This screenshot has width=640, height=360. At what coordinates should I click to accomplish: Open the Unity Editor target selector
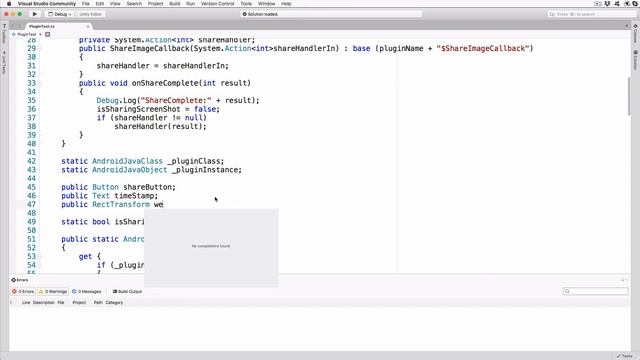(90, 14)
